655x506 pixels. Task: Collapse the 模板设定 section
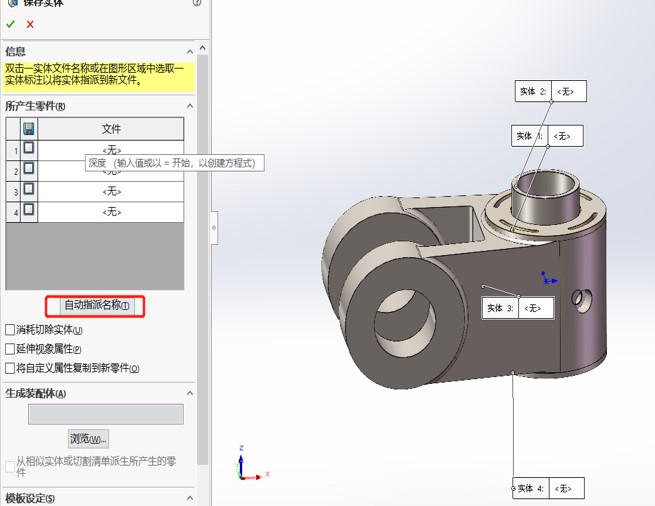tap(190, 498)
